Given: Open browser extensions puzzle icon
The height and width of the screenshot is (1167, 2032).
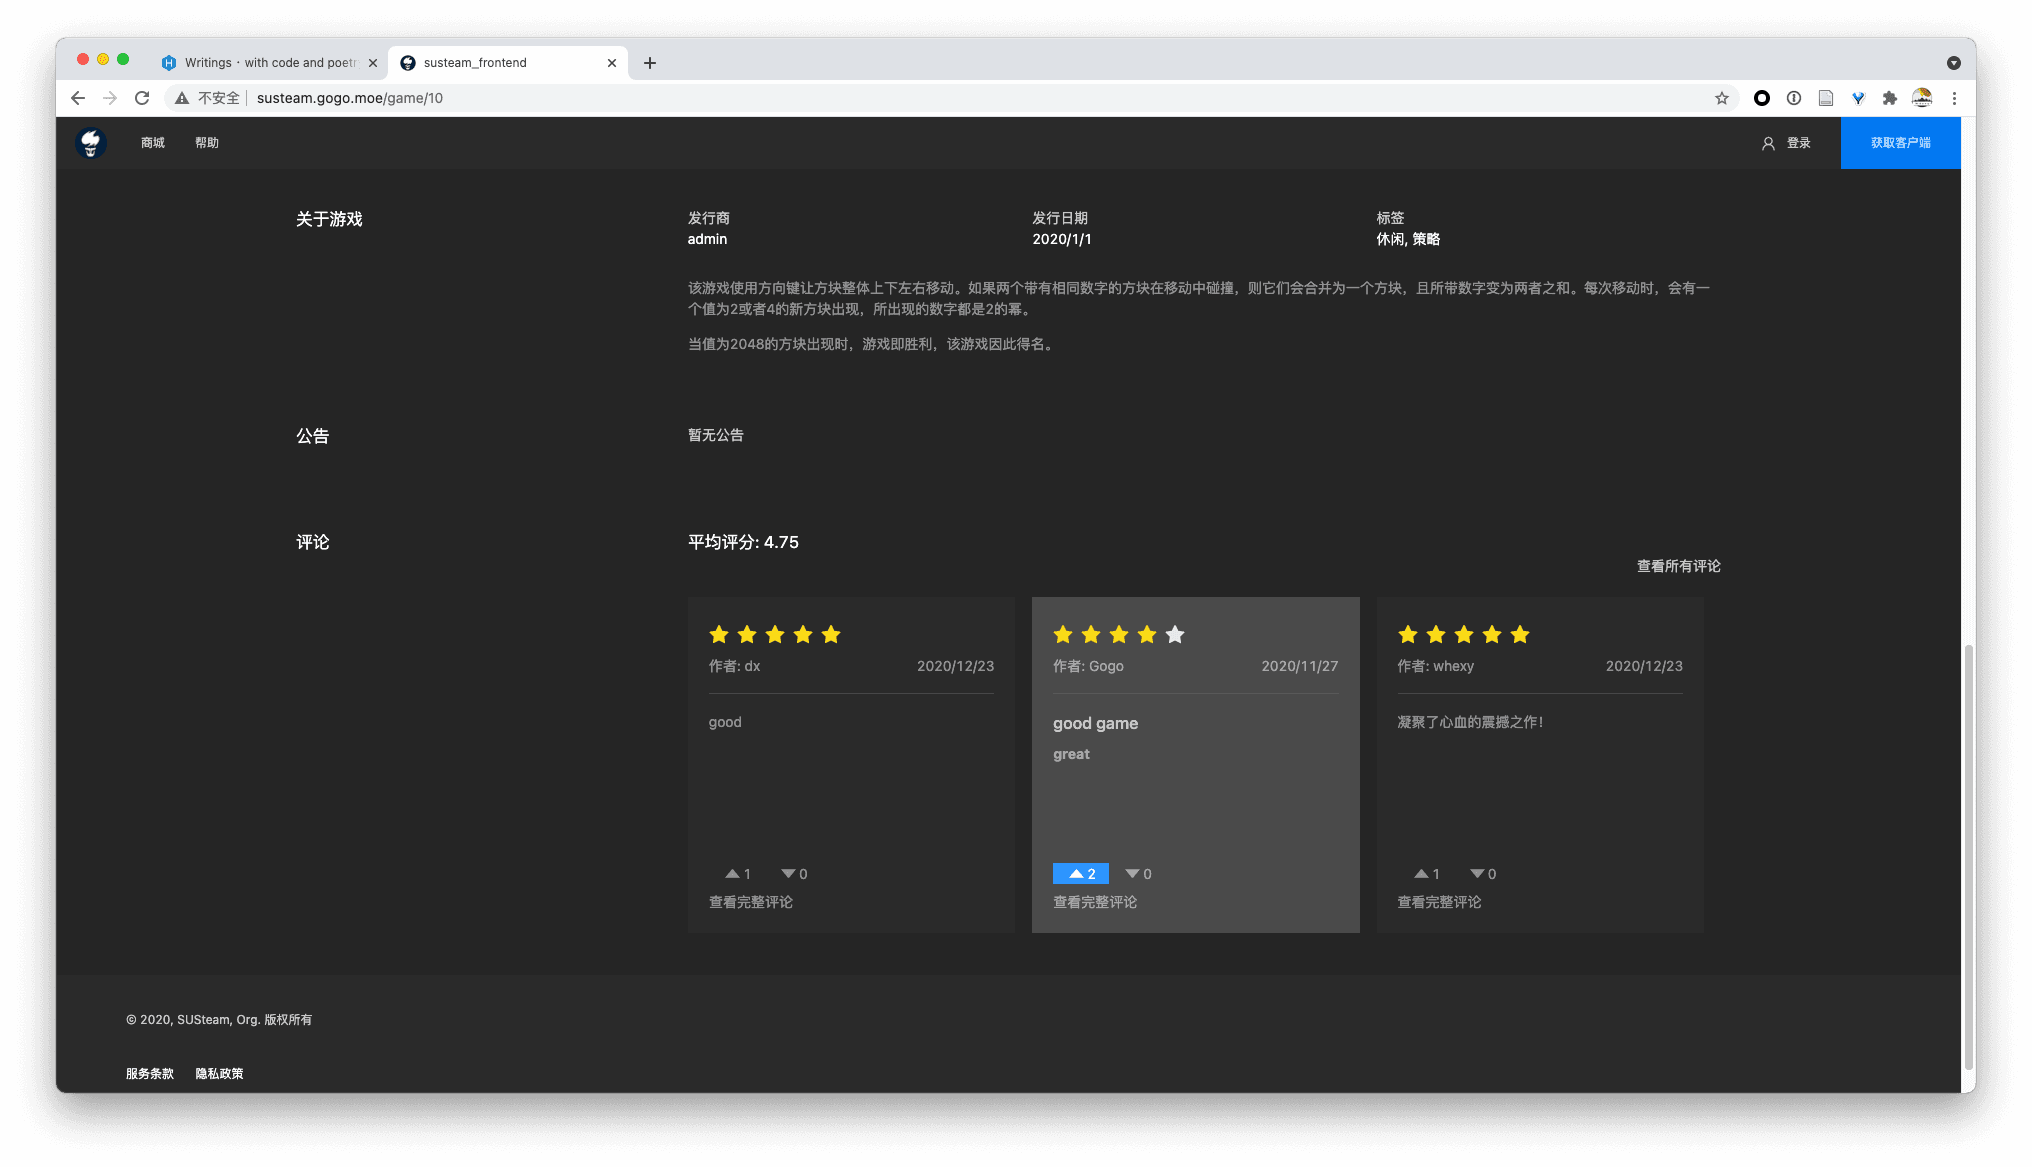Looking at the screenshot, I should pos(1889,98).
